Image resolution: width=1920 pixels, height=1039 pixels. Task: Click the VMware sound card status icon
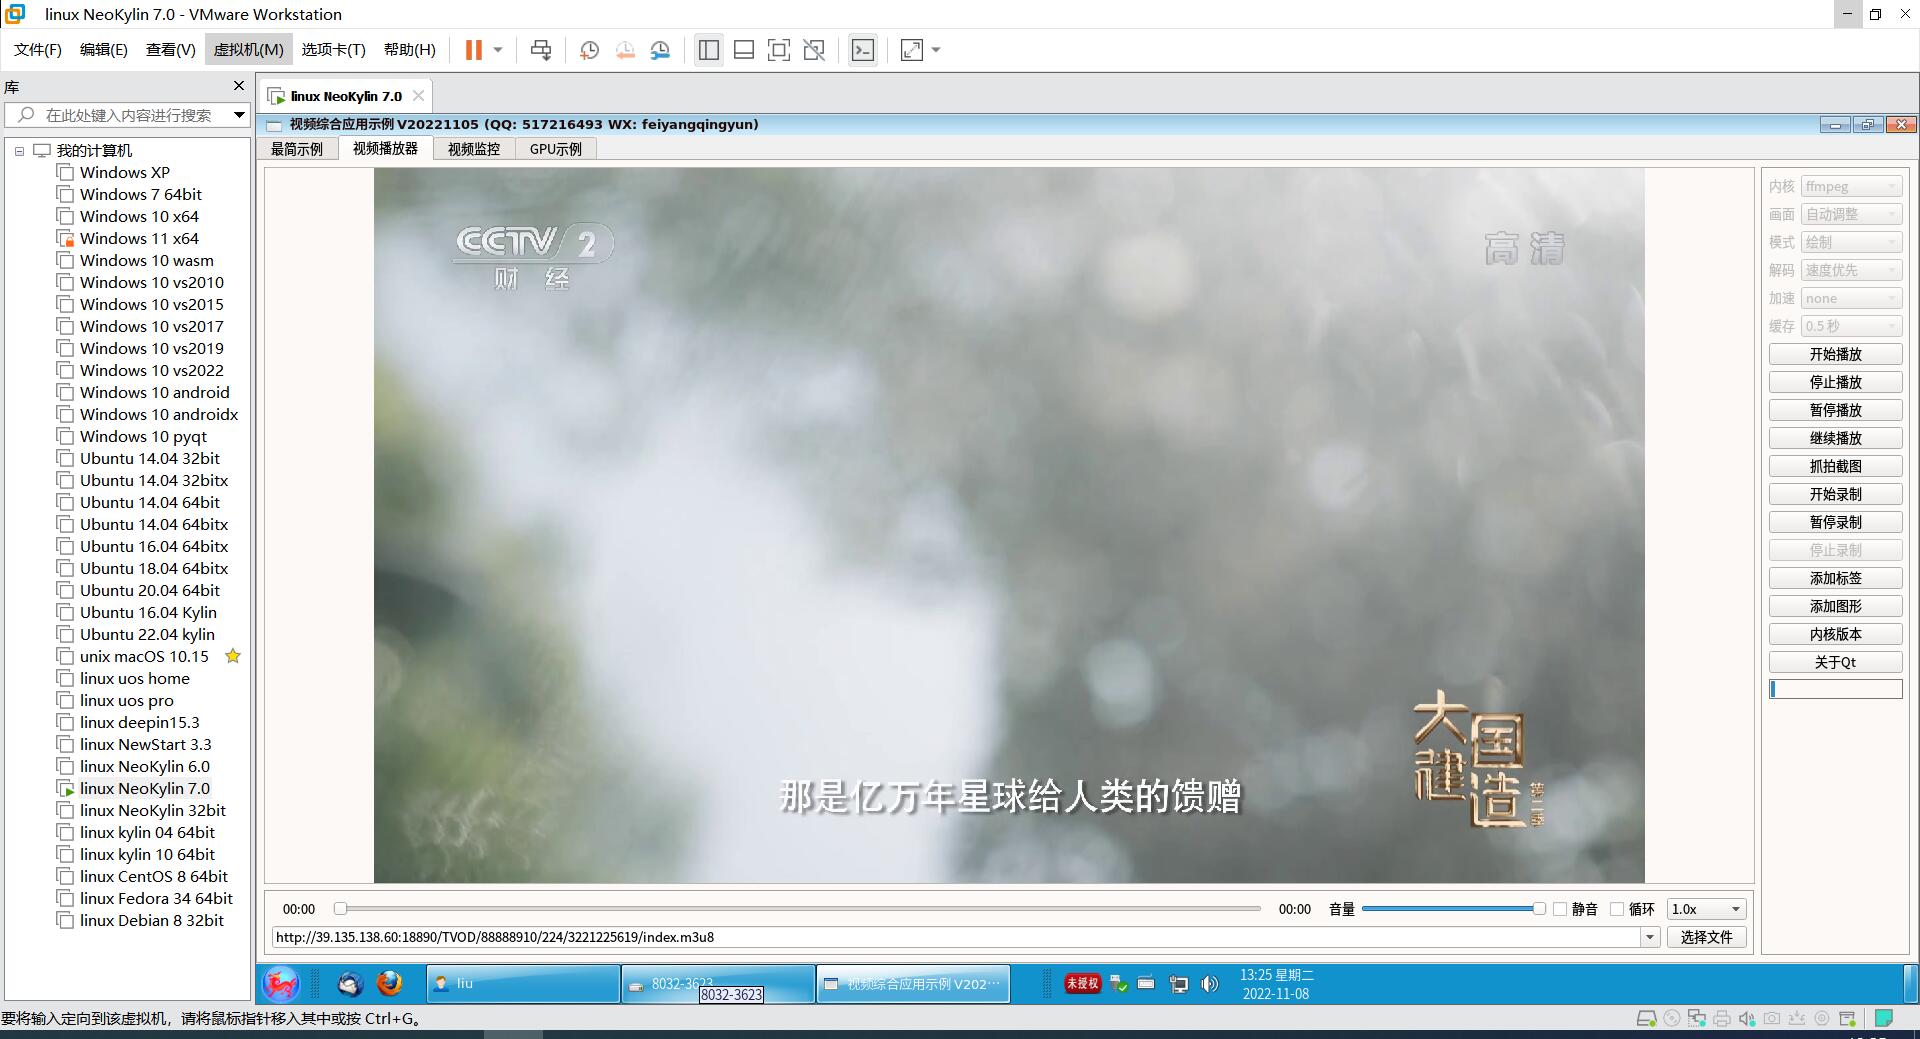1747,1019
